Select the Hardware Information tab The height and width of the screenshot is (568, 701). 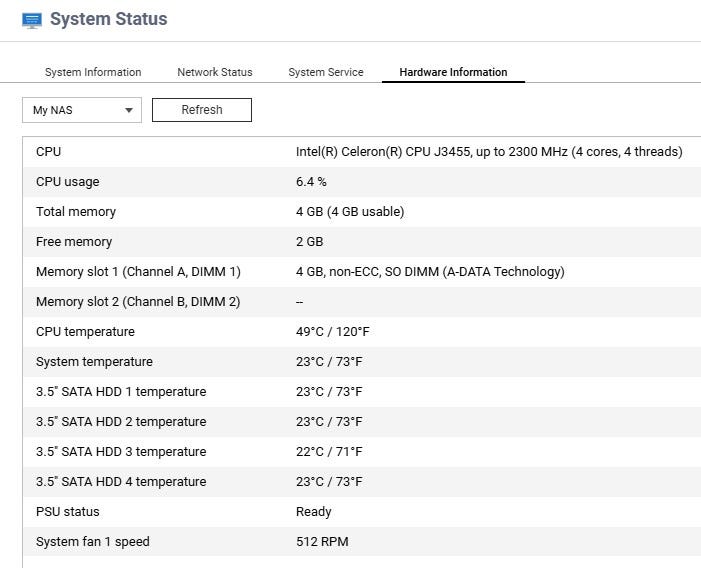pos(453,72)
